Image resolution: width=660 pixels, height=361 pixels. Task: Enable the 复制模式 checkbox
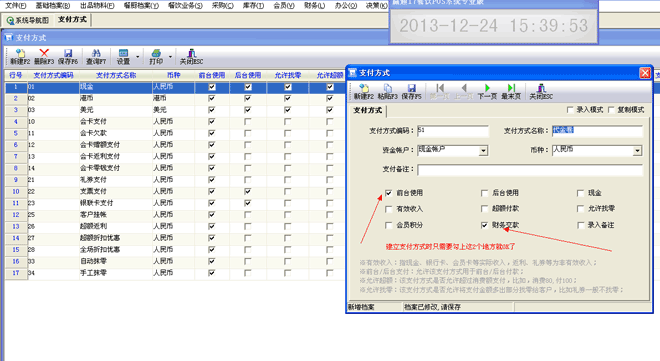point(611,110)
